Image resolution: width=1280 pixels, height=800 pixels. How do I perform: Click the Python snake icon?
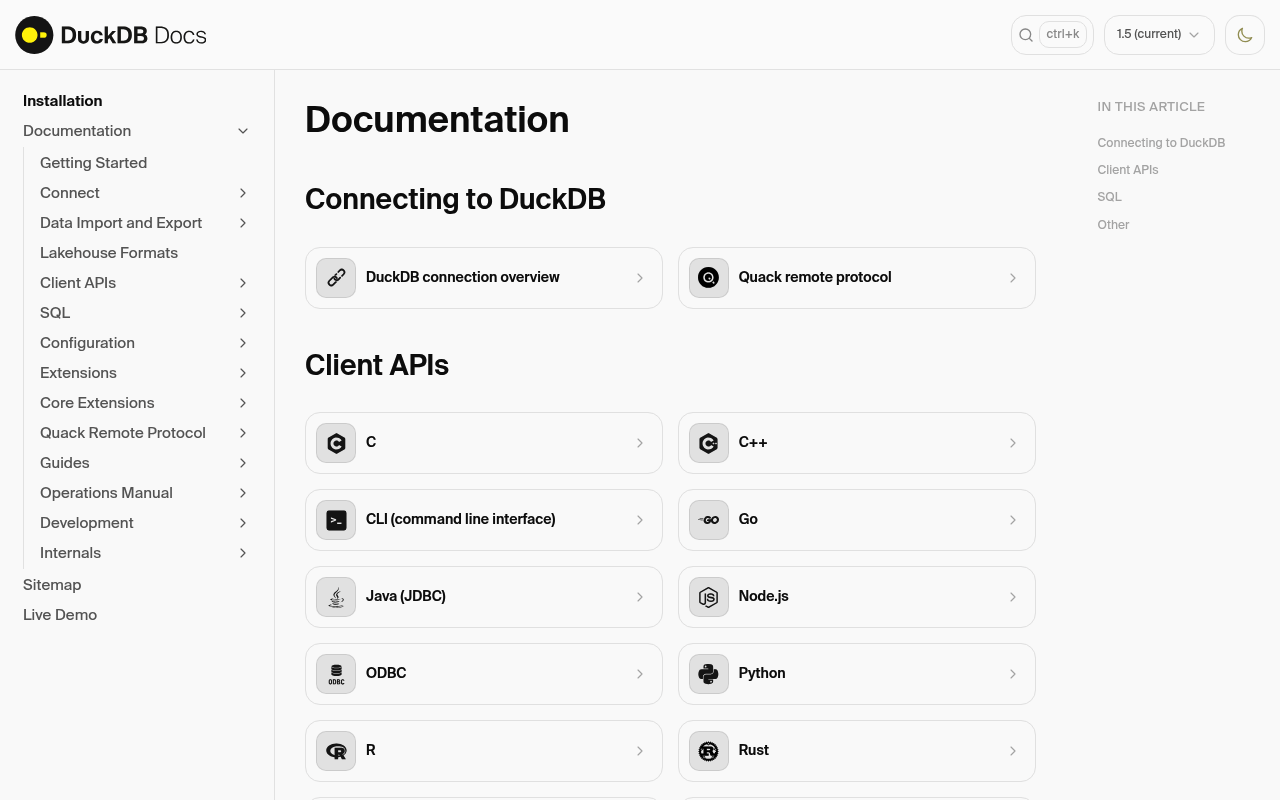point(709,674)
